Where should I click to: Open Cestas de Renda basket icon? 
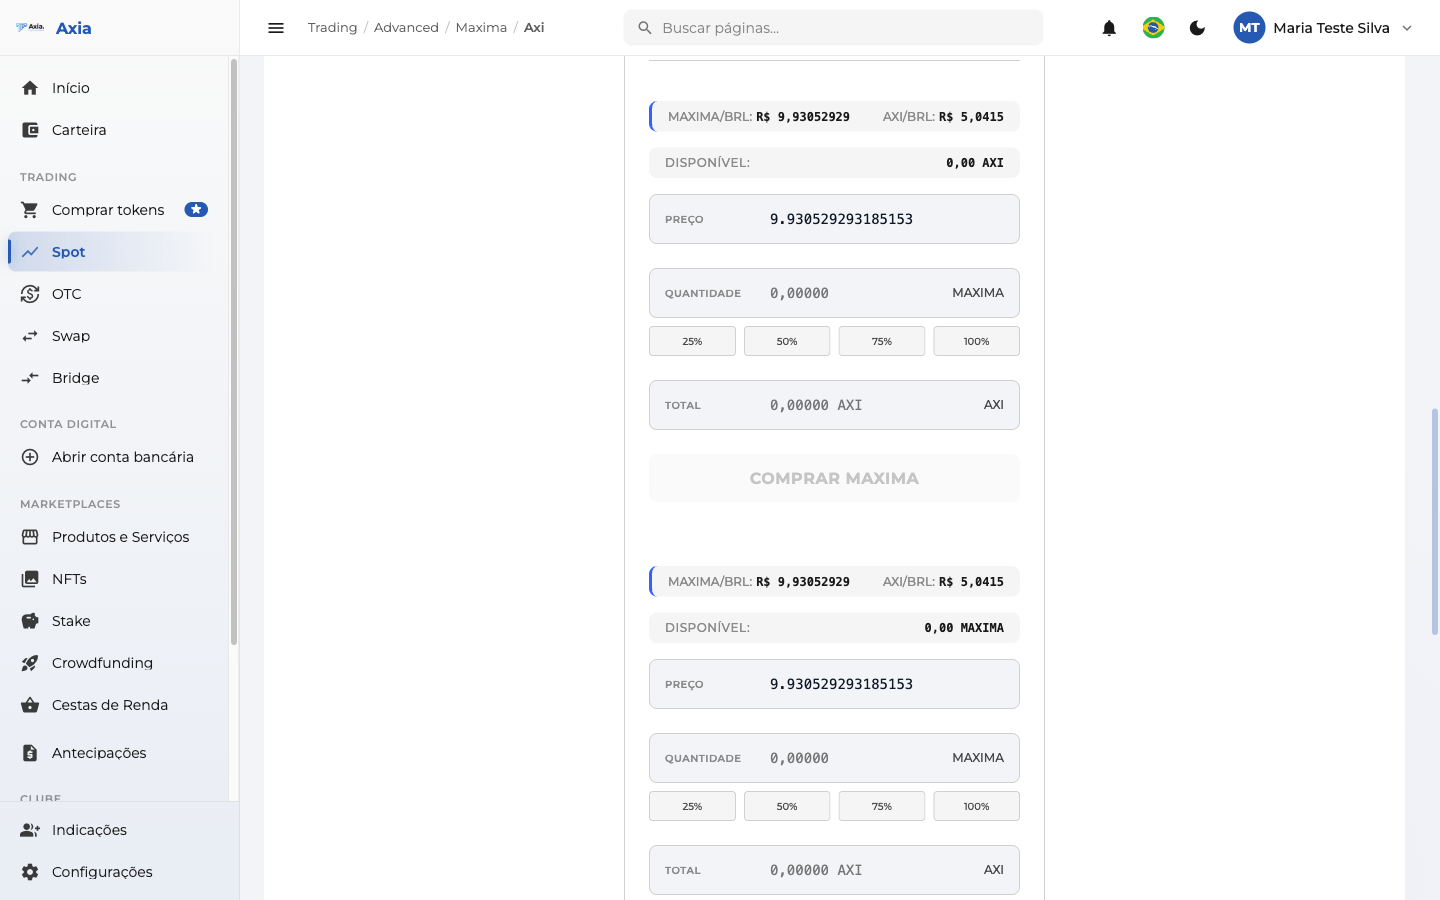click(30, 705)
